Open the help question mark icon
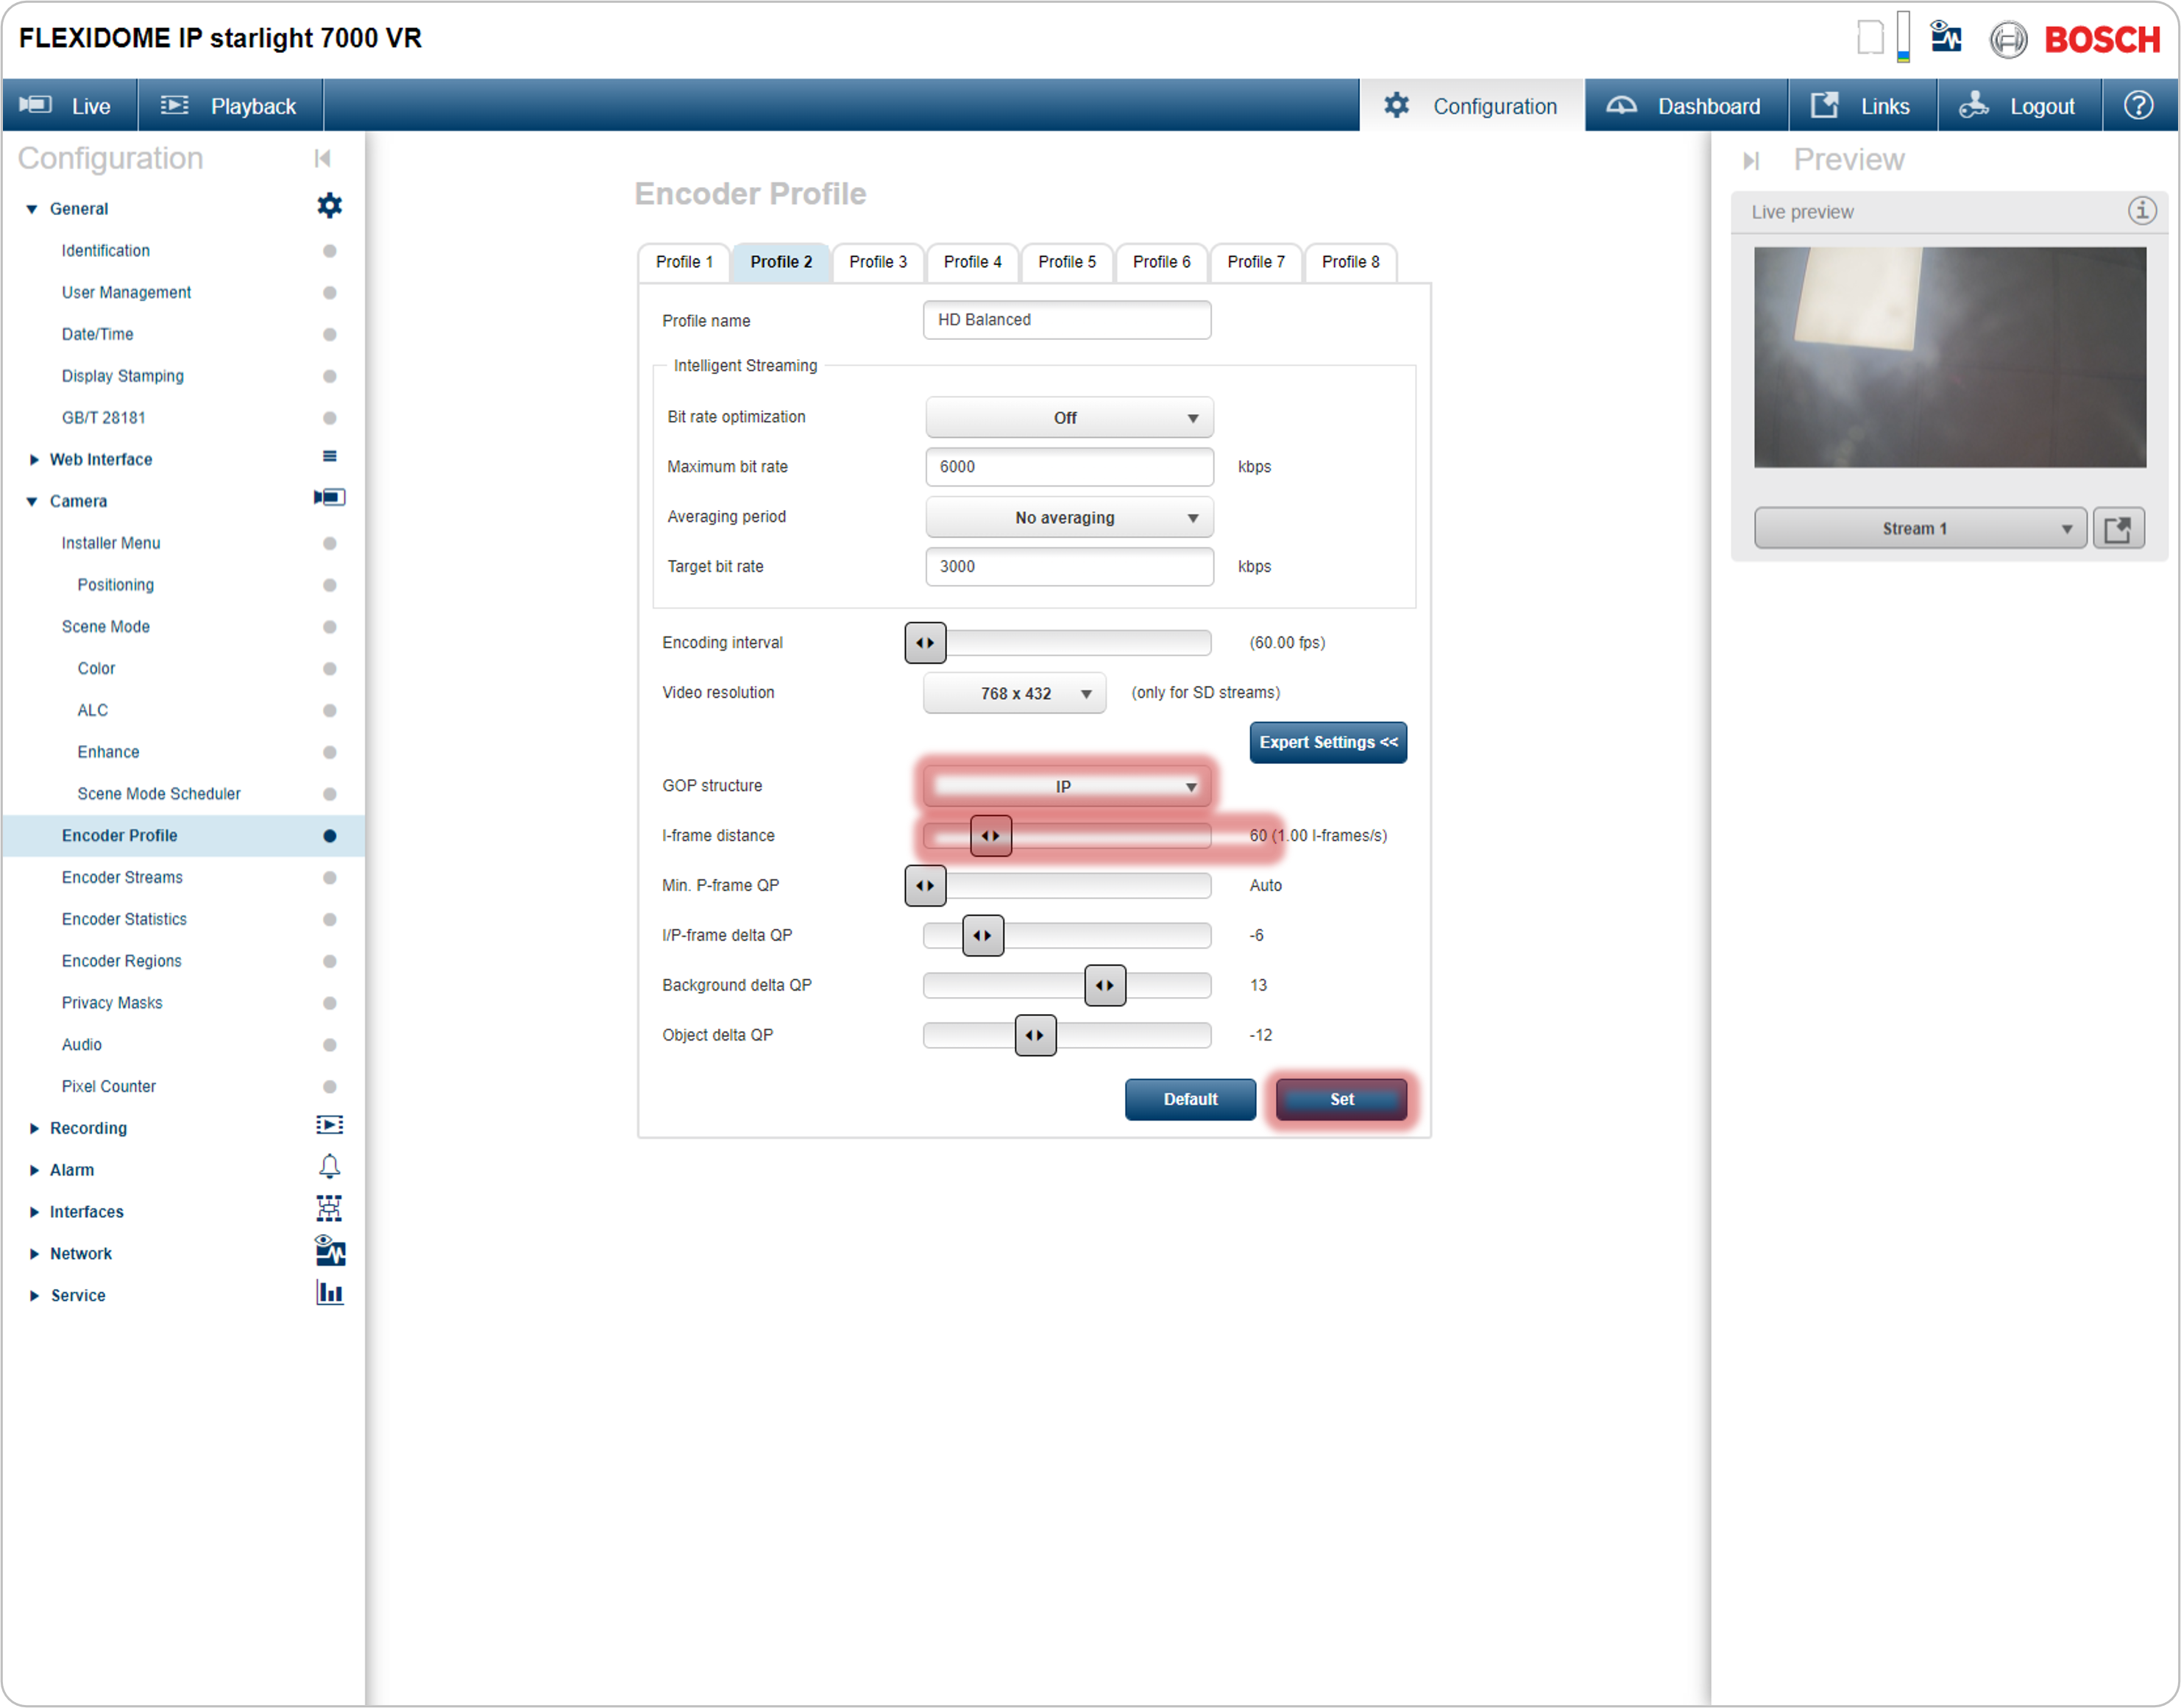This screenshot has width=2181, height=1708. click(2138, 105)
